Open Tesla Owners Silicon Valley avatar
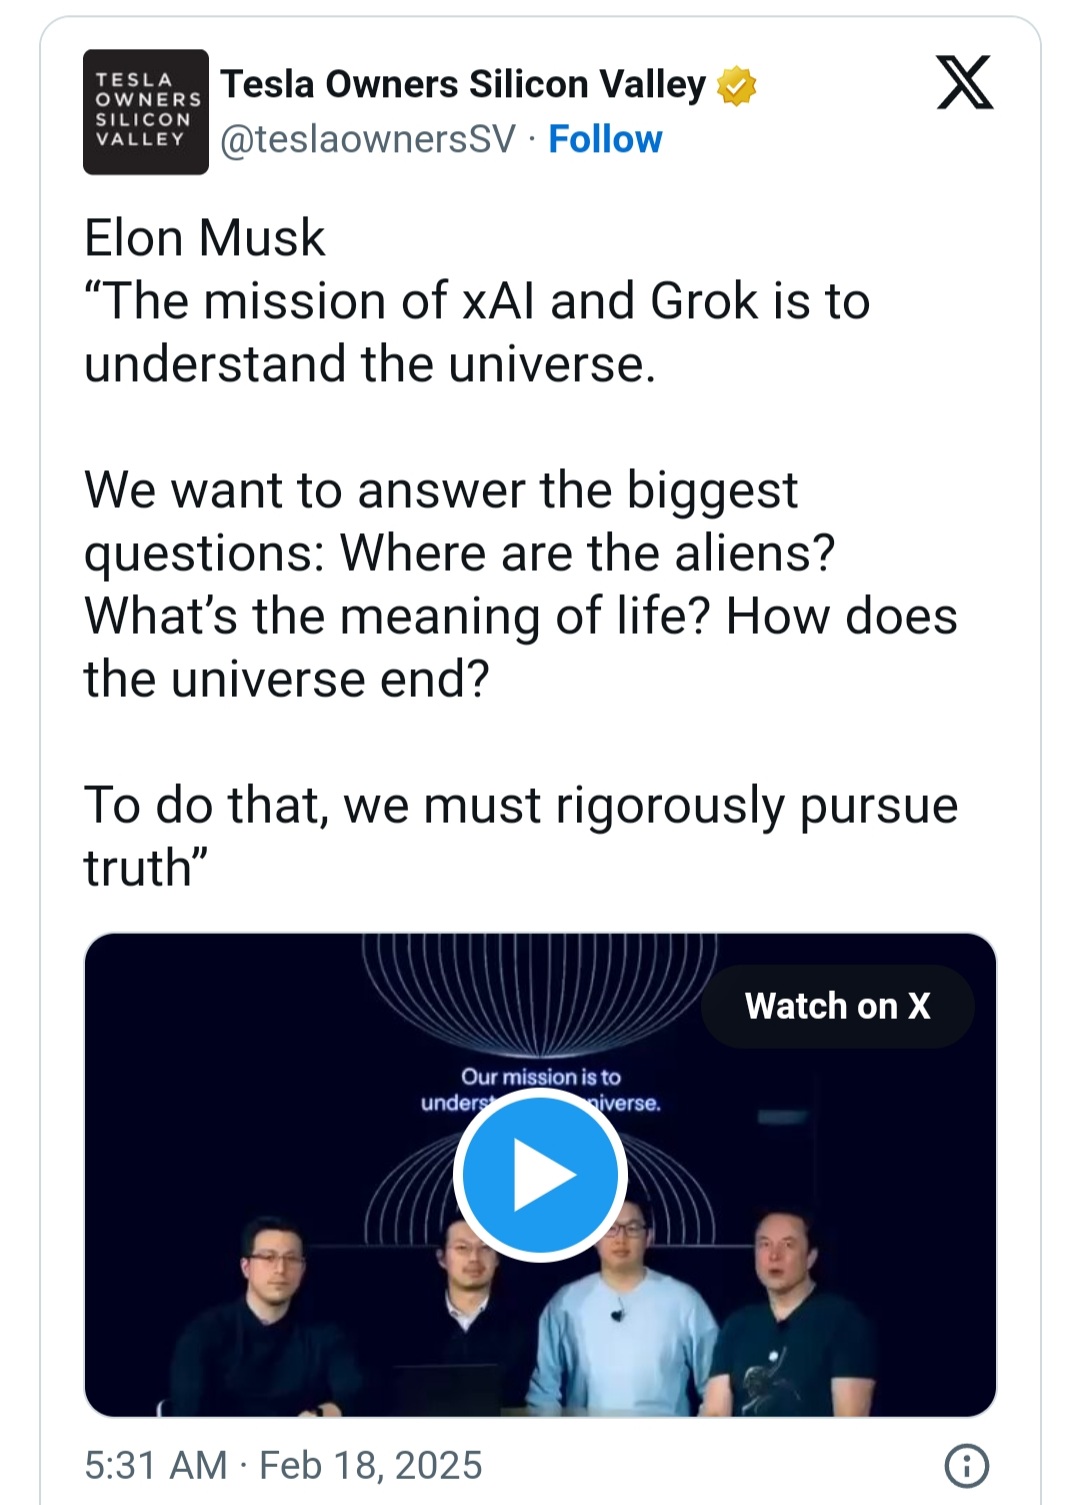 pyautogui.click(x=145, y=111)
